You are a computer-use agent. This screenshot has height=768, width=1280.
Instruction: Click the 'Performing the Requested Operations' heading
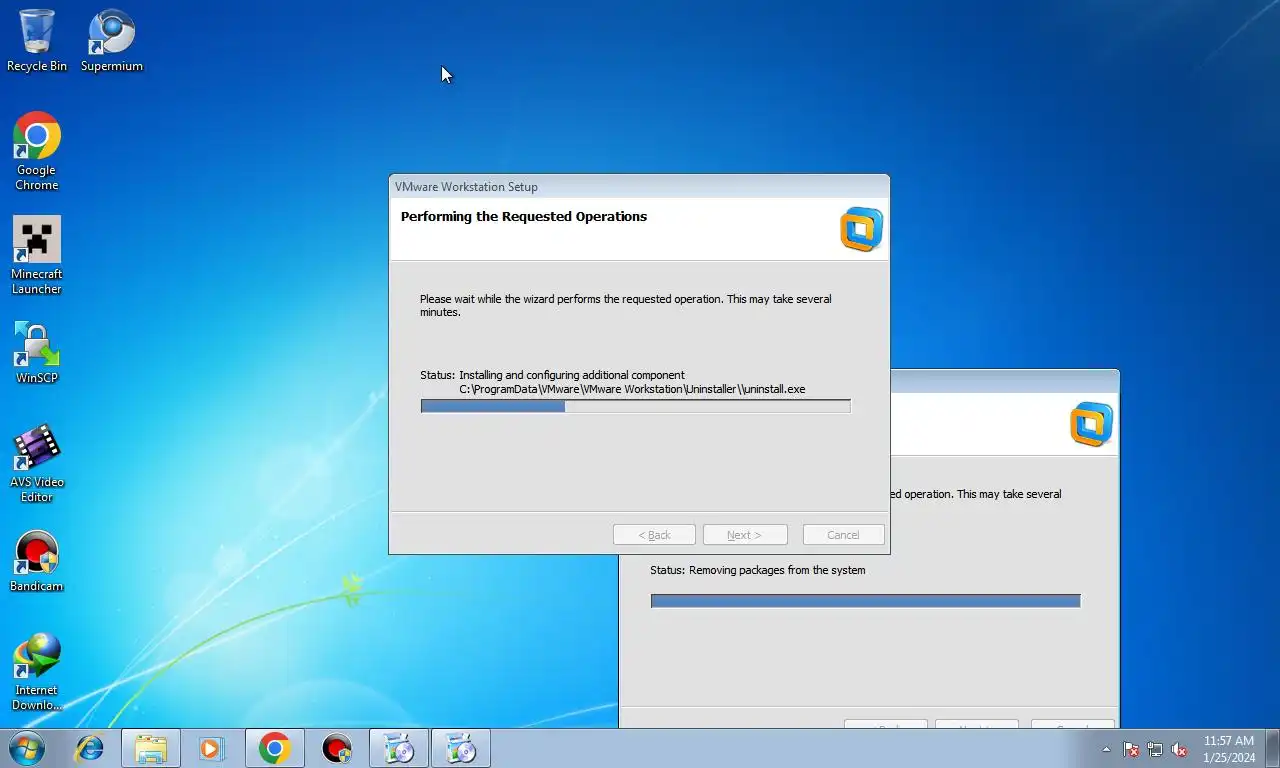[524, 216]
